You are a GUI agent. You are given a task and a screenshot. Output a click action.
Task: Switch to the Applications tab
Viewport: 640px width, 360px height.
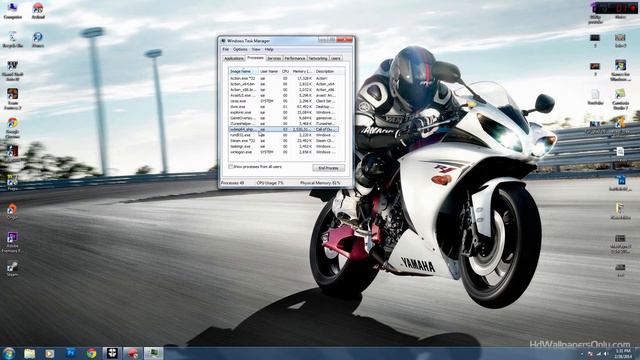pos(234,59)
